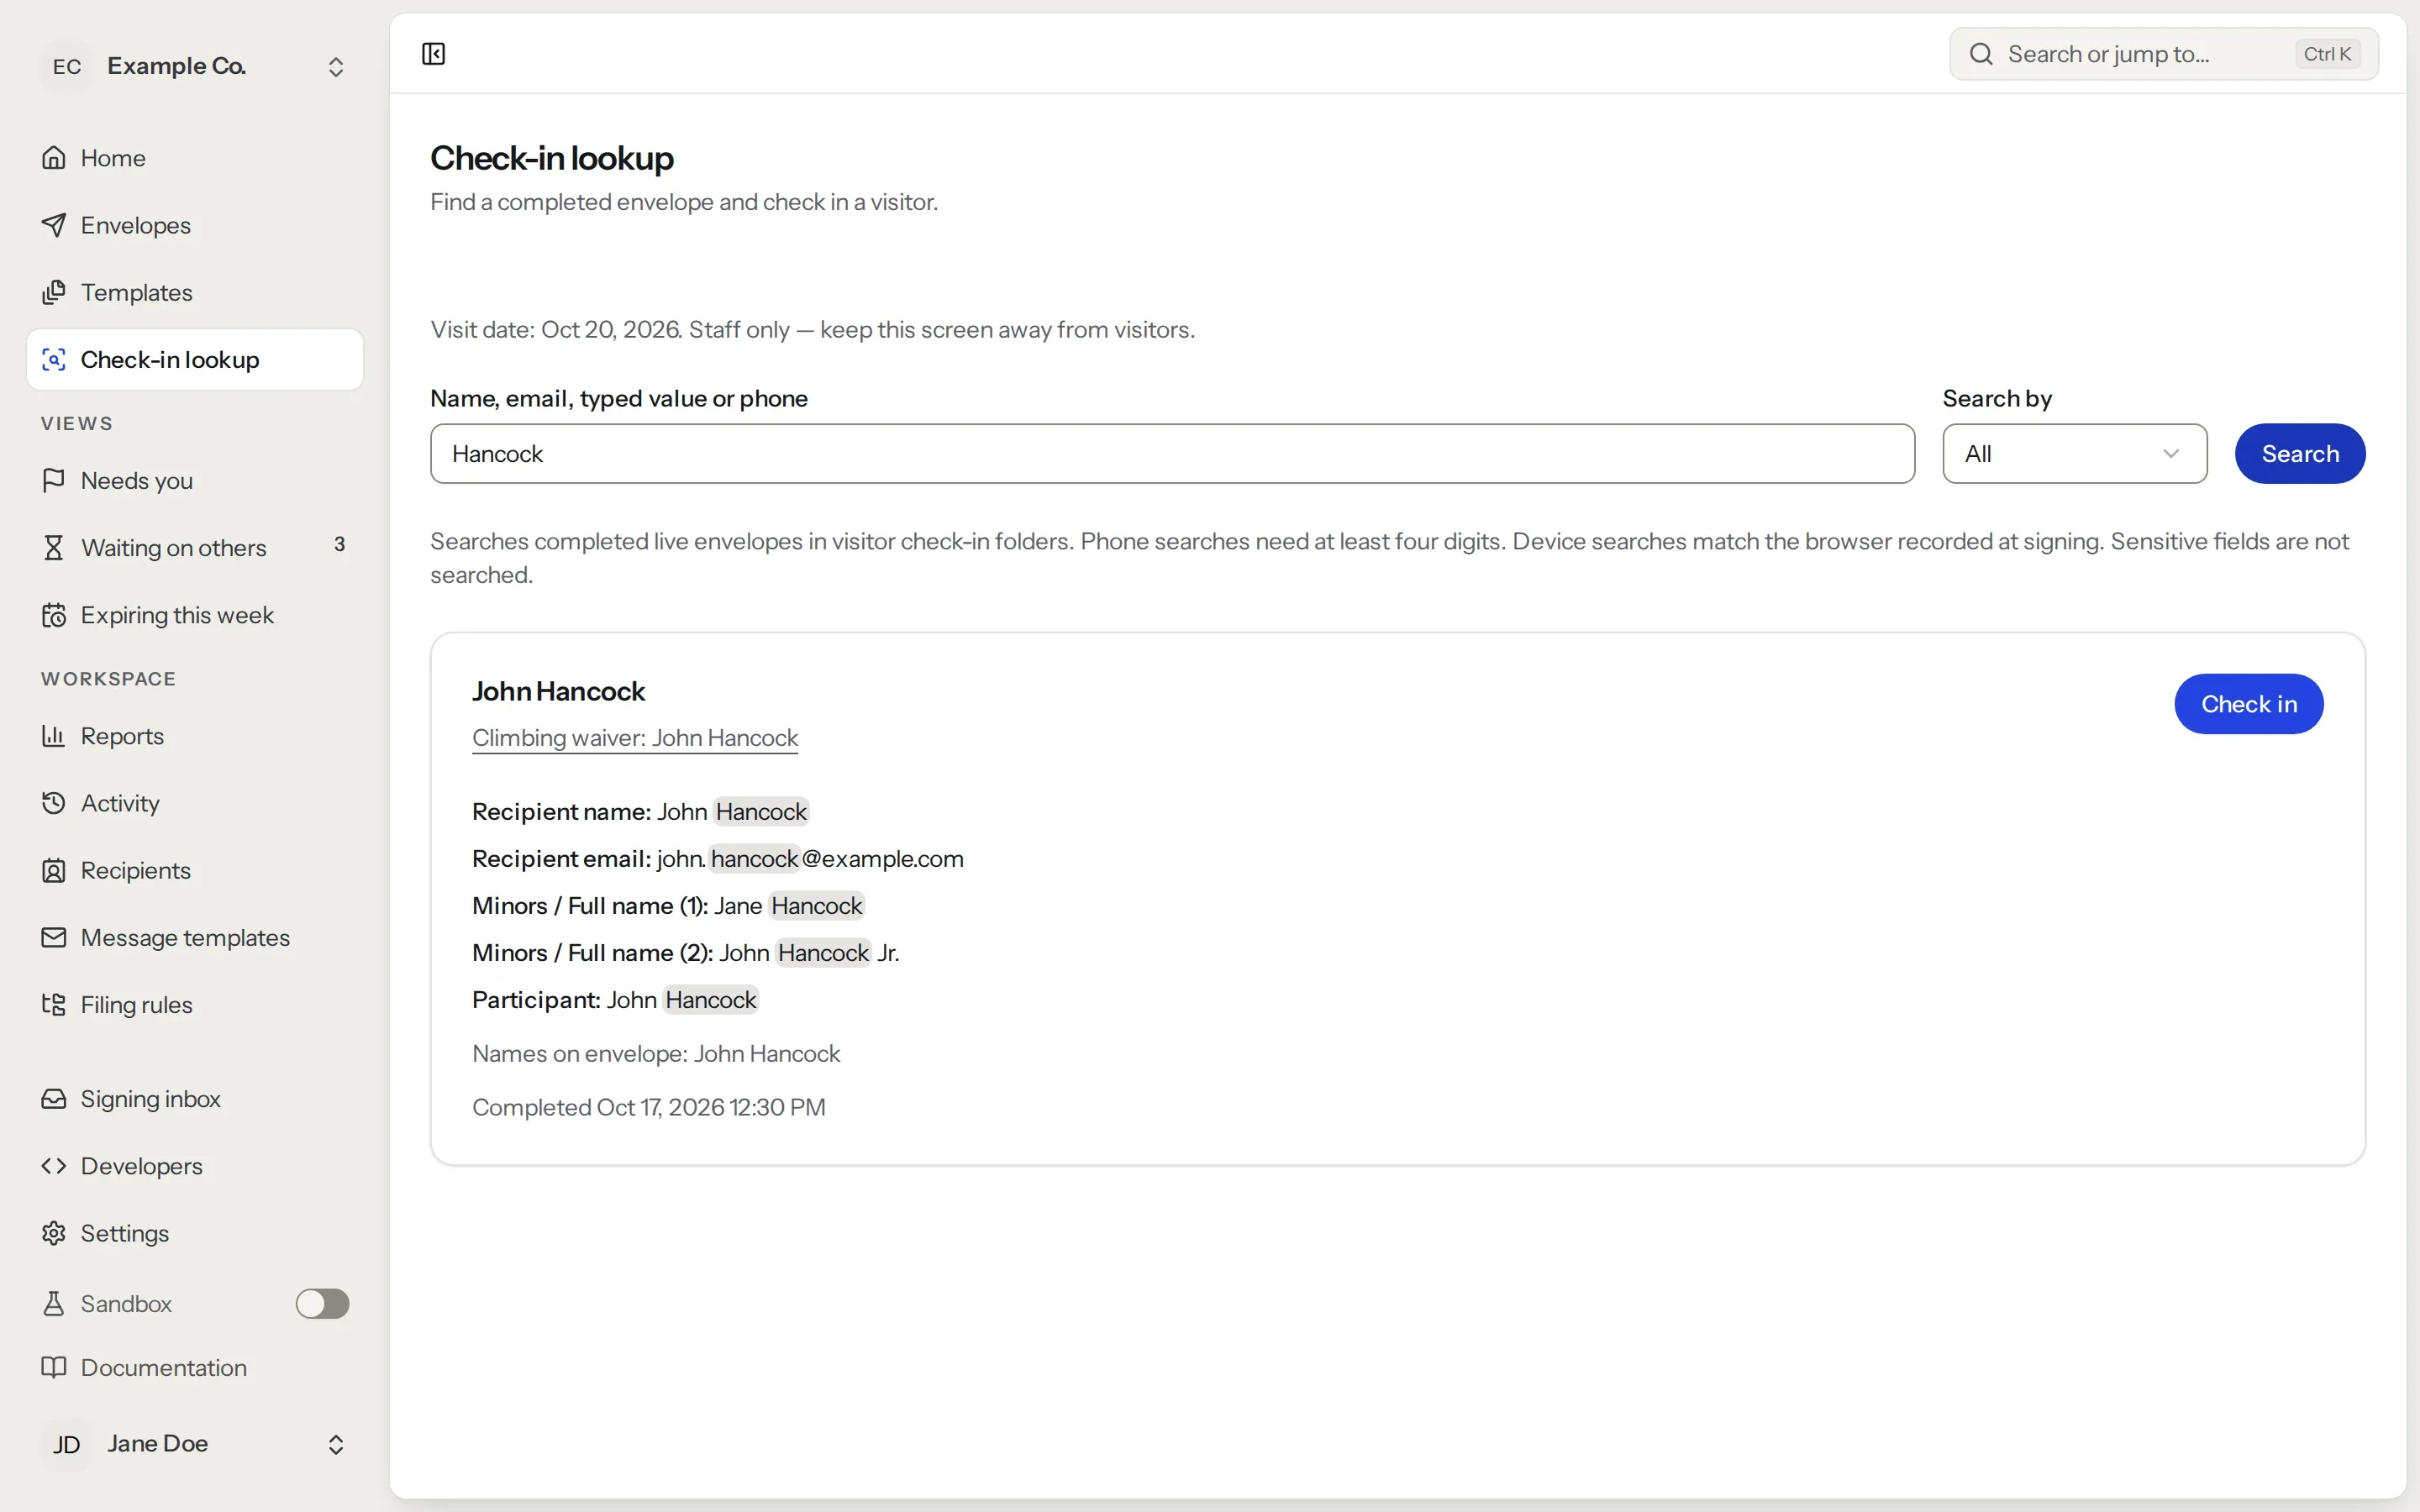Click the Ctrl K shortcut badge
The width and height of the screenshot is (2420, 1512).
[x=2327, y=54]
